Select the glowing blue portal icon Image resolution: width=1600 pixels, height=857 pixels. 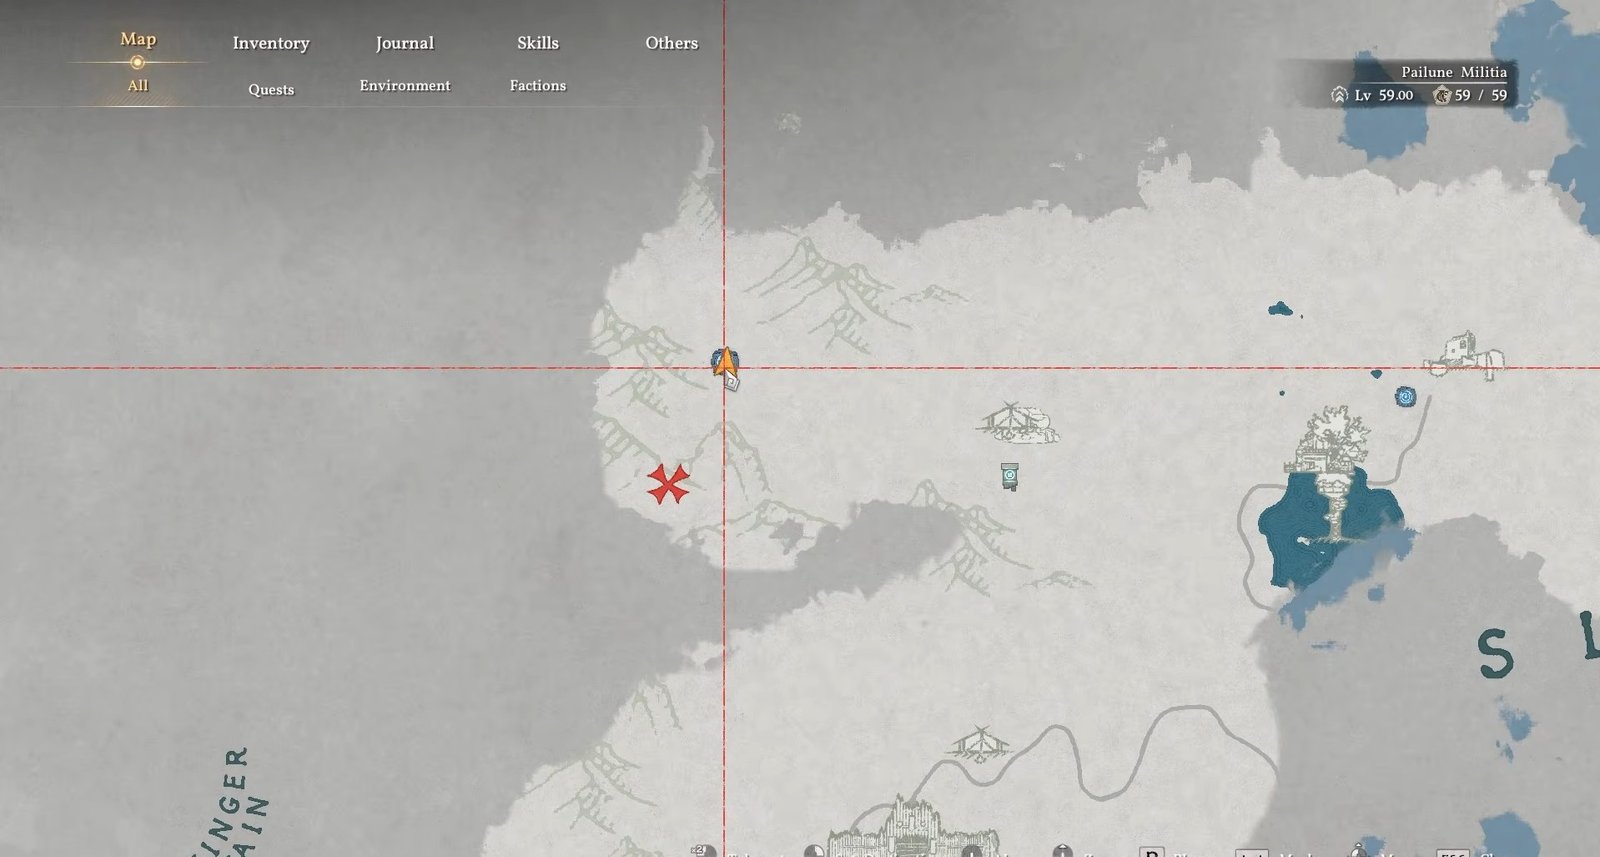[x=1406, y=397]
